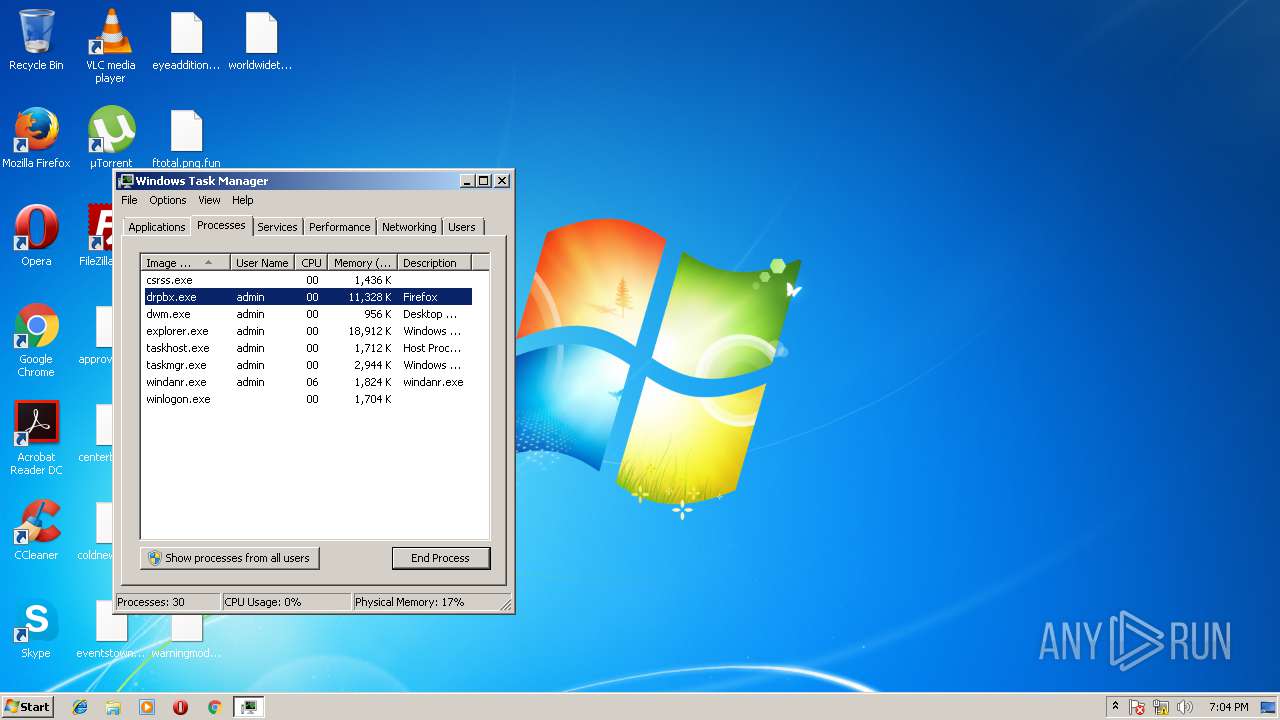
Task: Select the windanr.exe process row
Action: 307,382
